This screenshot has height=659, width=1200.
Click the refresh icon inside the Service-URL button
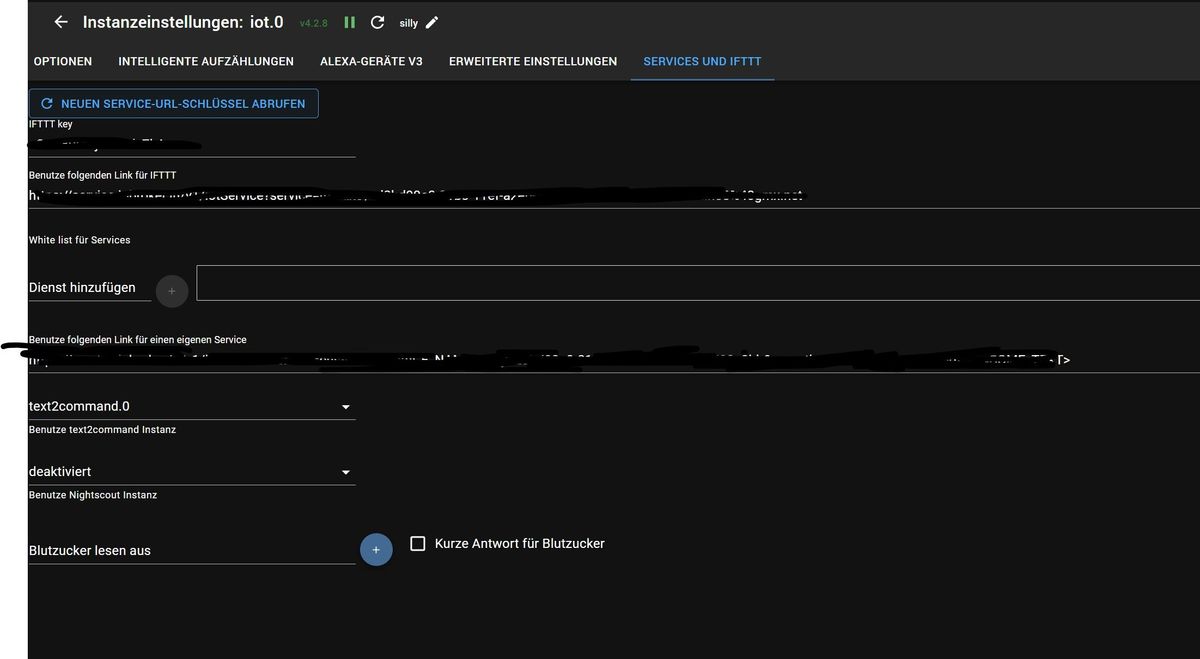[46, 102]
